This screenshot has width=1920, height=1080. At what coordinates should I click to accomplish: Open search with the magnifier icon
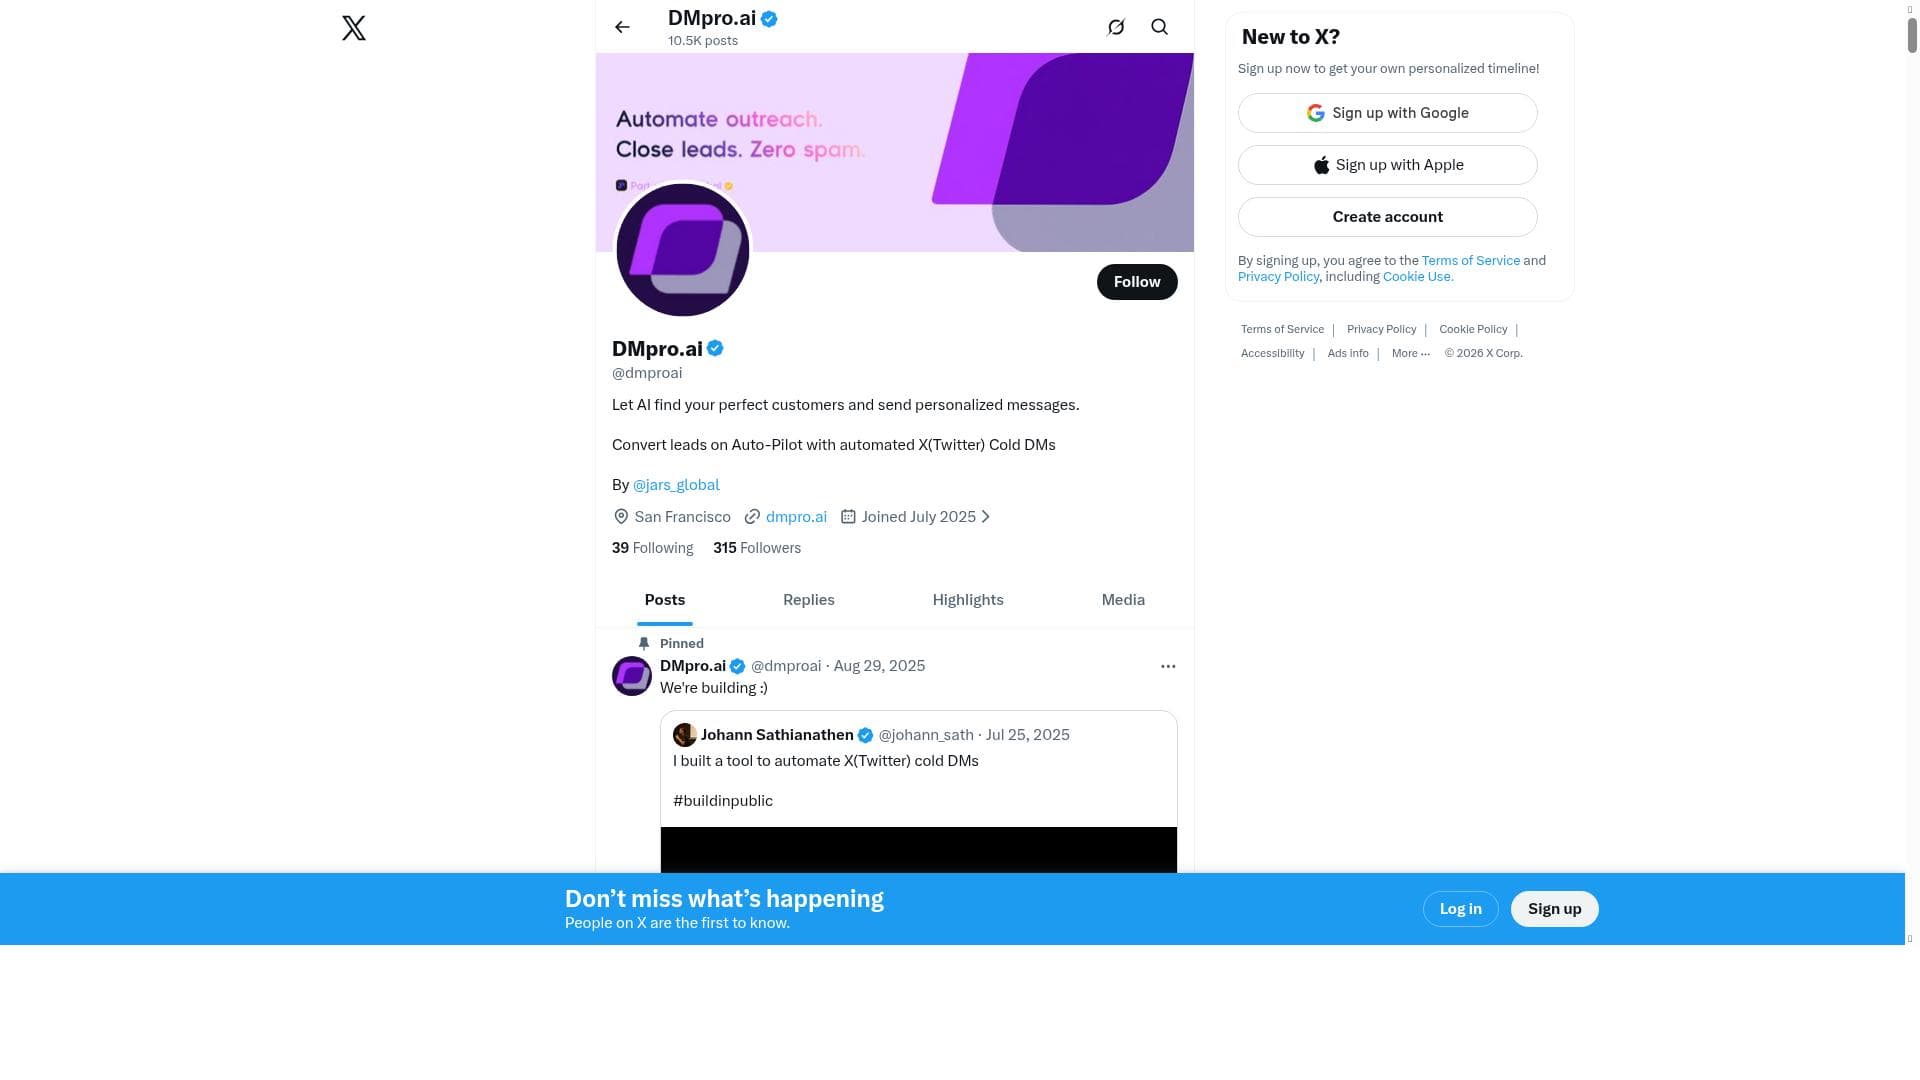pos(1159,27)
